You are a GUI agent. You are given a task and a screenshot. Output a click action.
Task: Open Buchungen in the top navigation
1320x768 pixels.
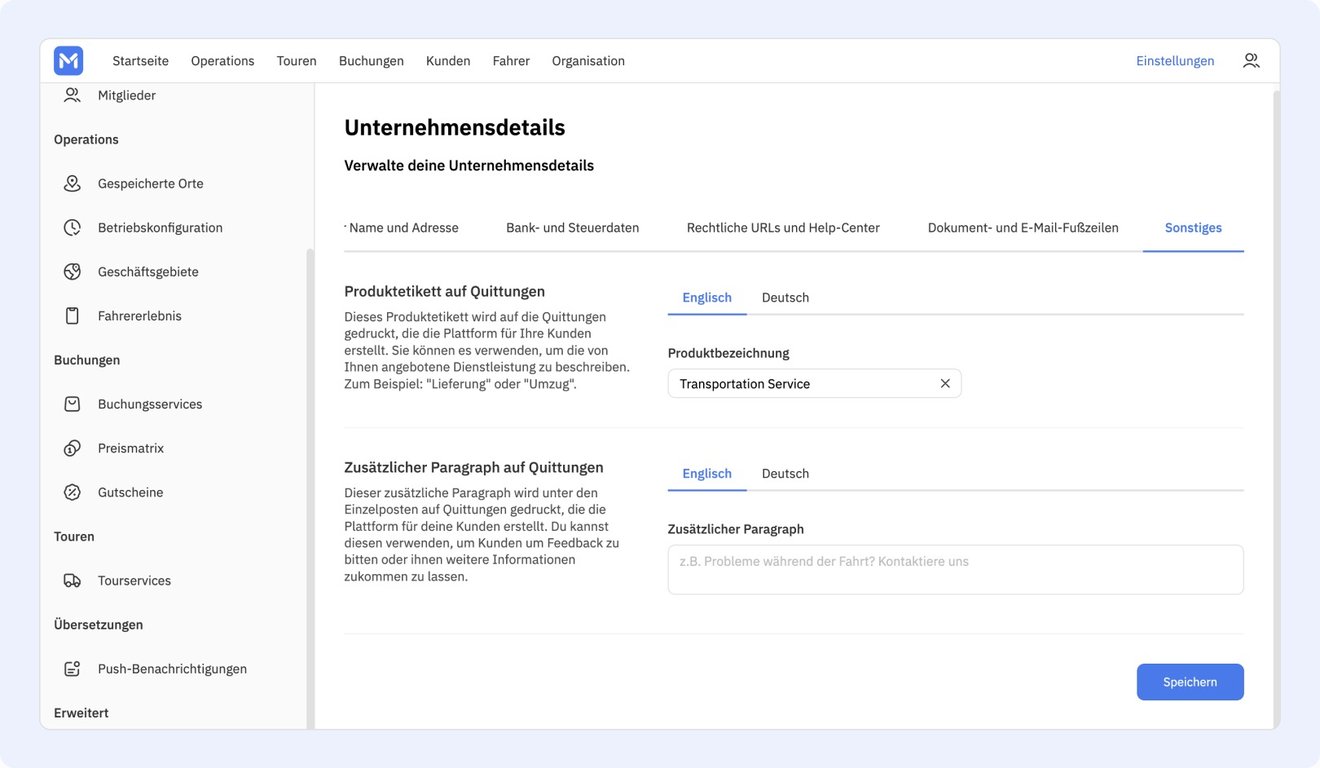point(371,61)
